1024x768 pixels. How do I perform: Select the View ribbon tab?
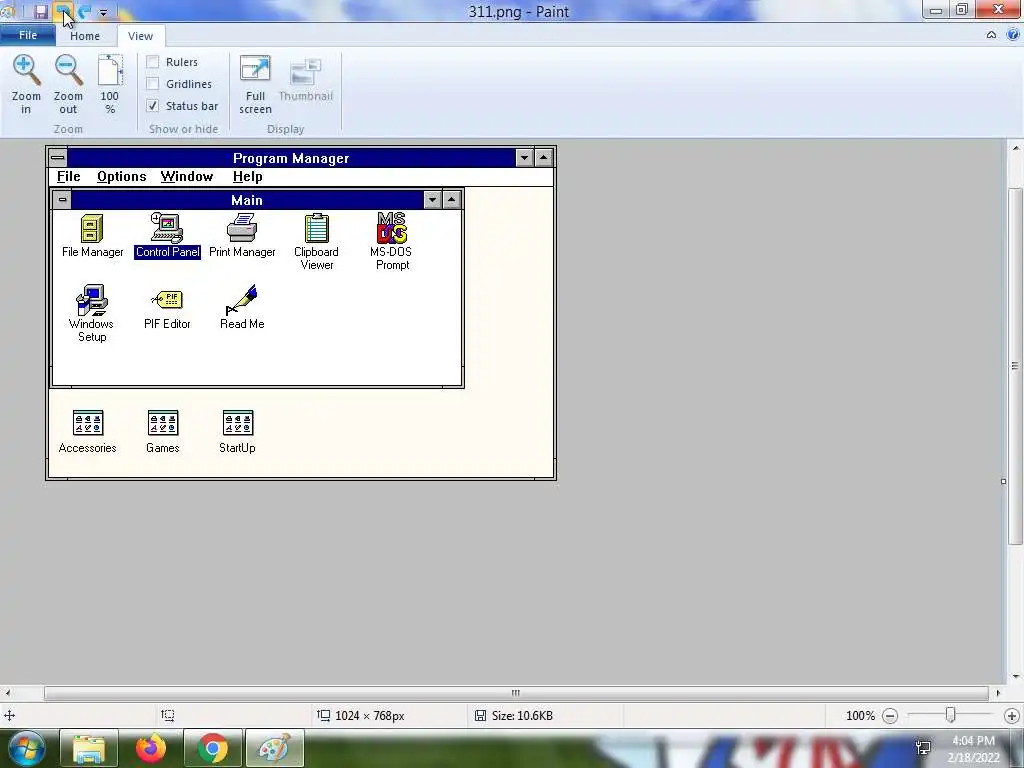140,36
